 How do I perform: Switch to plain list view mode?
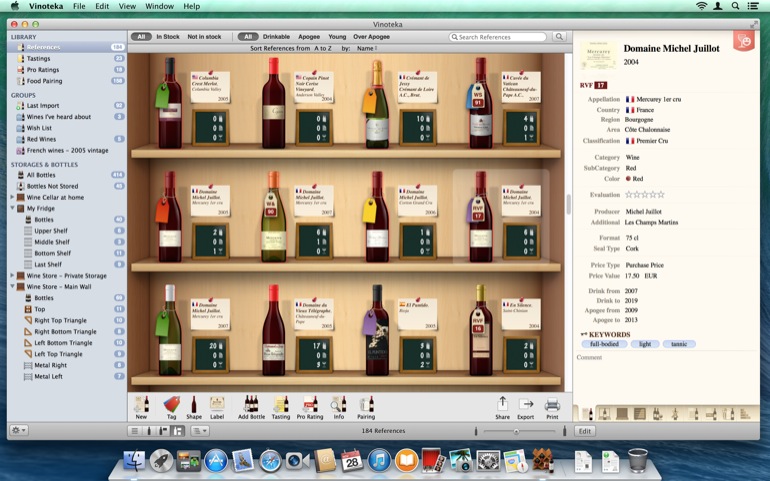pos(134,431)
